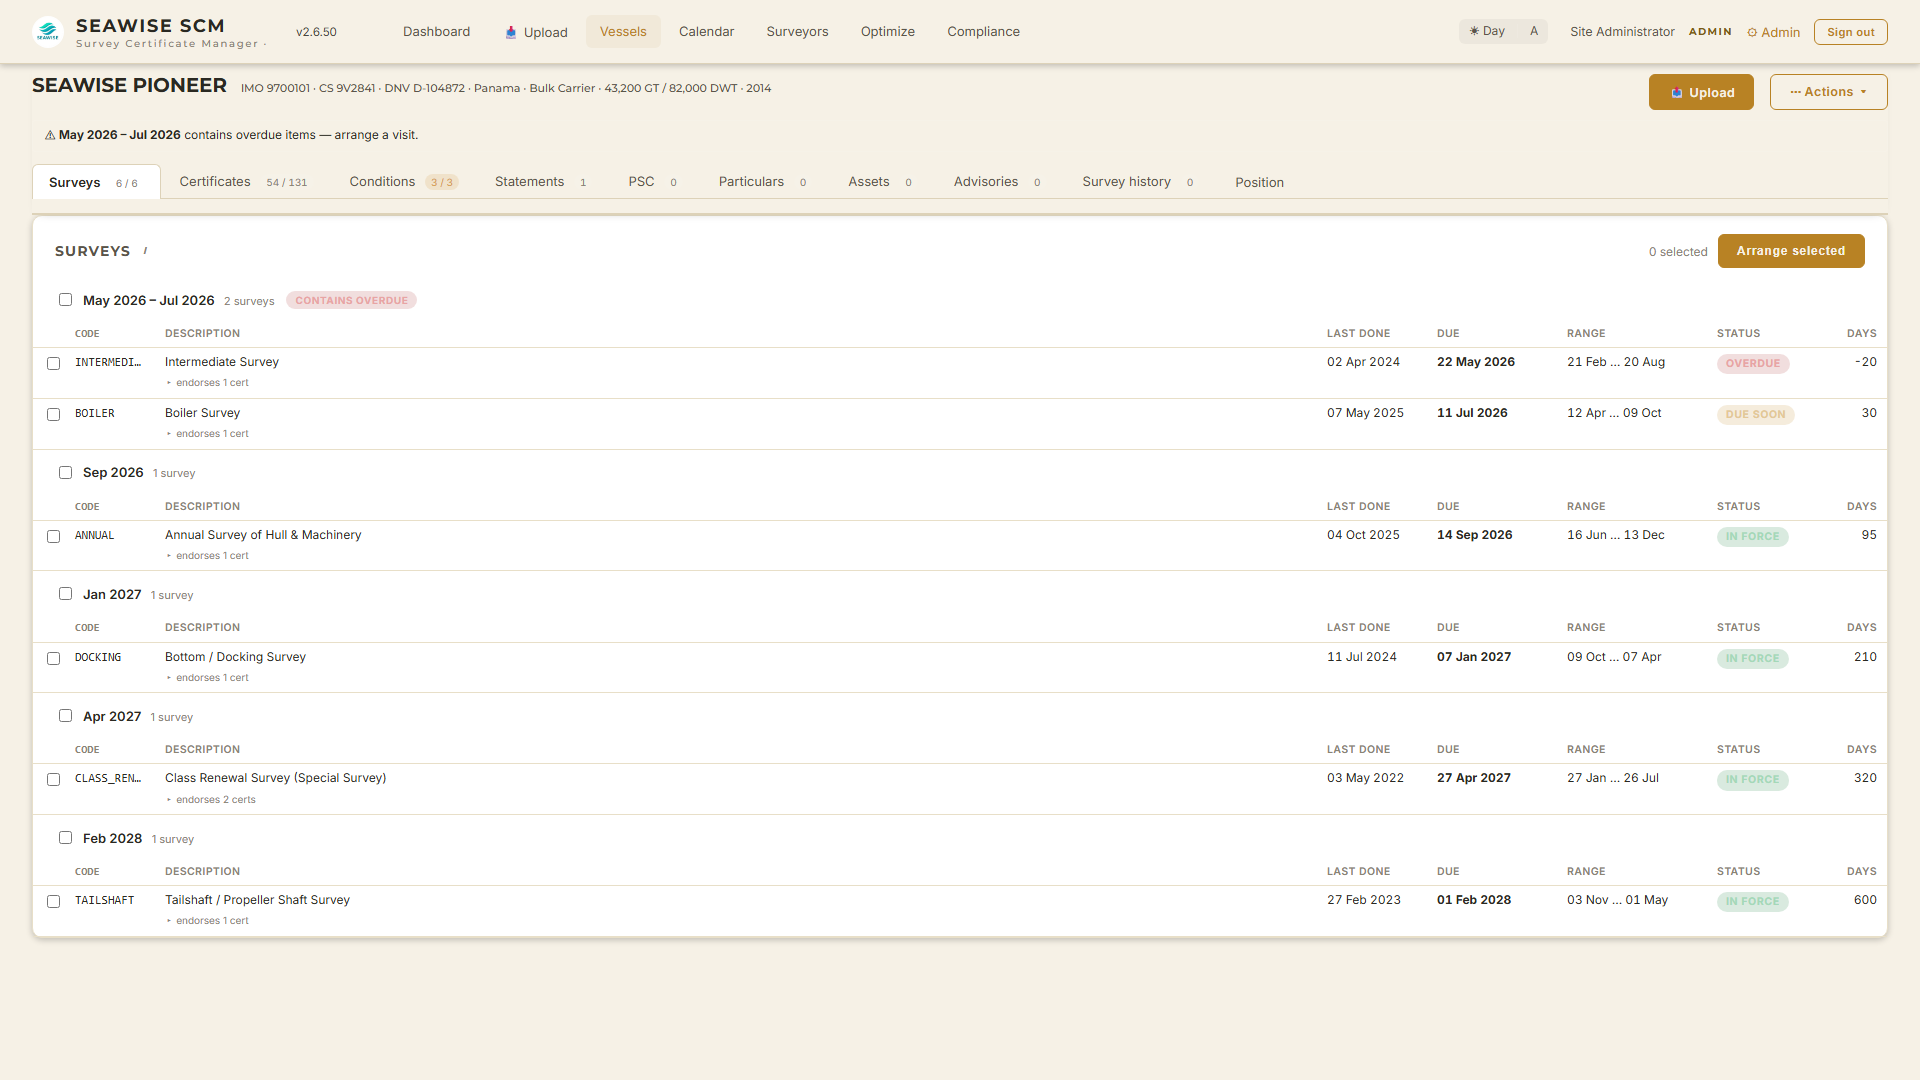Check the Class Renewal Survey row checkbox
This screenshot has width=1920, height=1080.
(54, 780)
